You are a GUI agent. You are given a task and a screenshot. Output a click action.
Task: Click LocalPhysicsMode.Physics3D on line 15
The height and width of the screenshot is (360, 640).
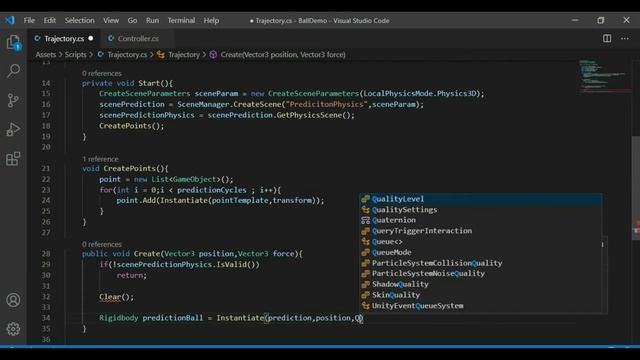[420, 93]
